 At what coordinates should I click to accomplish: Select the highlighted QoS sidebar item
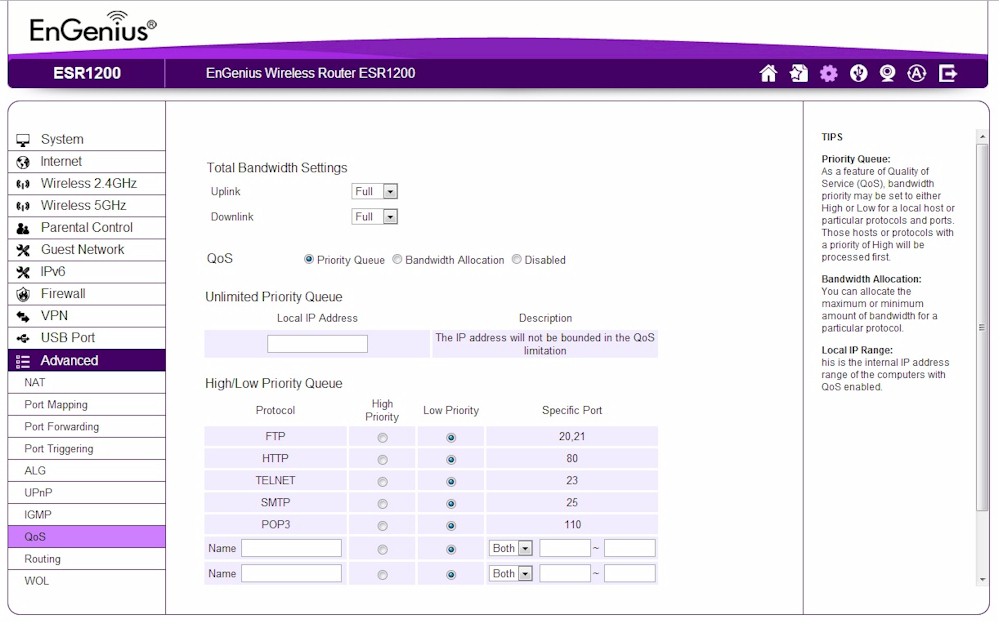(87, 537)
